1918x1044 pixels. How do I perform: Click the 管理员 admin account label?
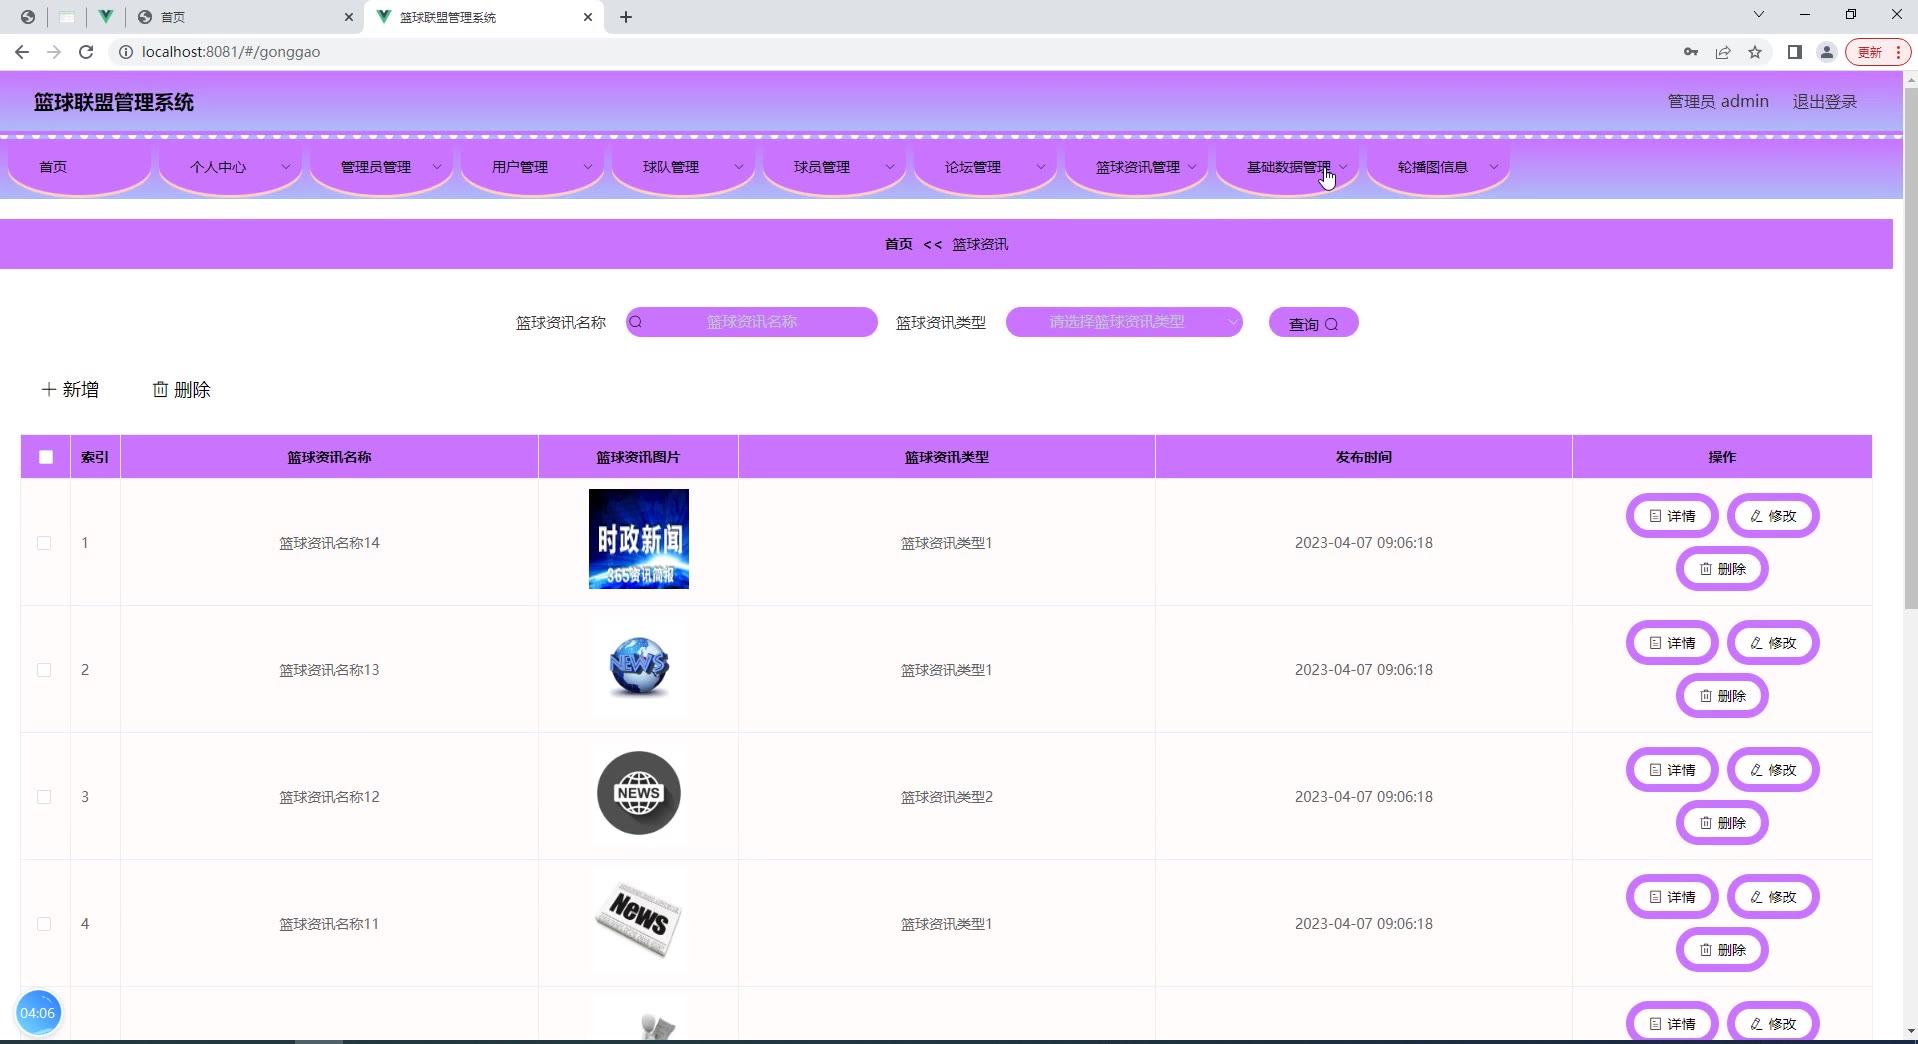click(1718, 102)
